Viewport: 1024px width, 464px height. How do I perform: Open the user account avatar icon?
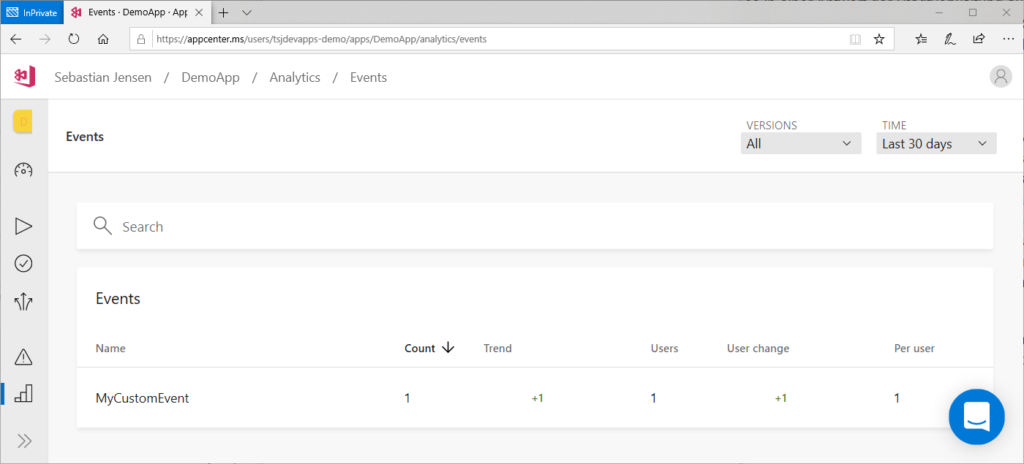[x=999, y=77]
